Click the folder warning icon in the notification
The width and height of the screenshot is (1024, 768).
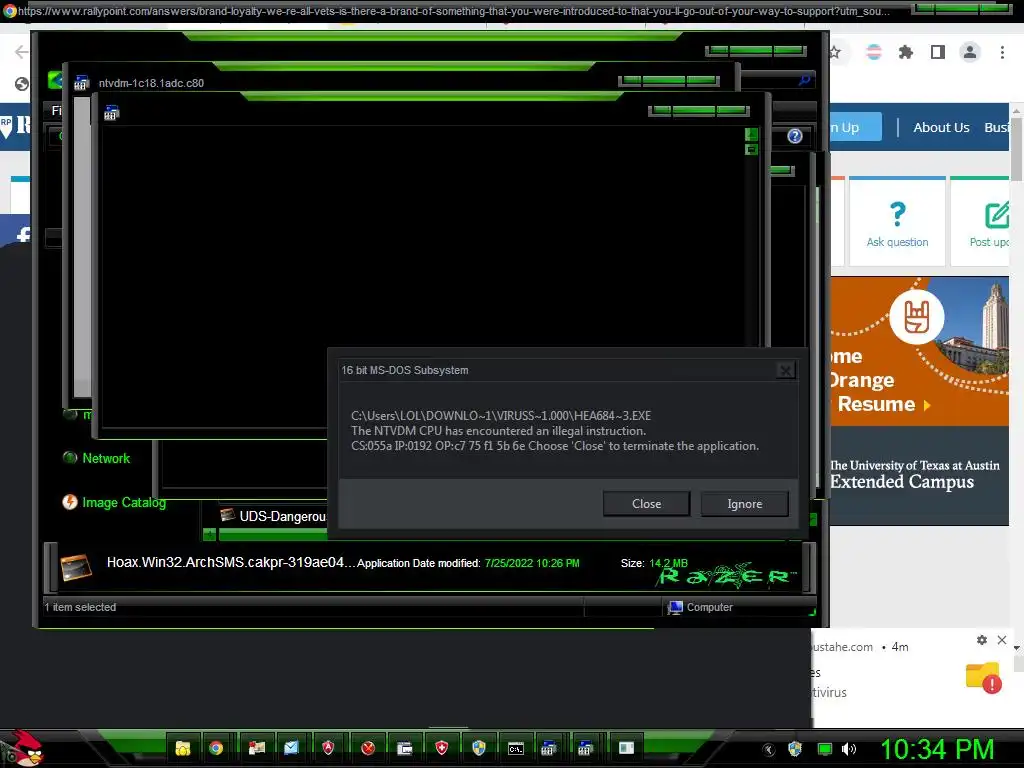tap(984, 677)
